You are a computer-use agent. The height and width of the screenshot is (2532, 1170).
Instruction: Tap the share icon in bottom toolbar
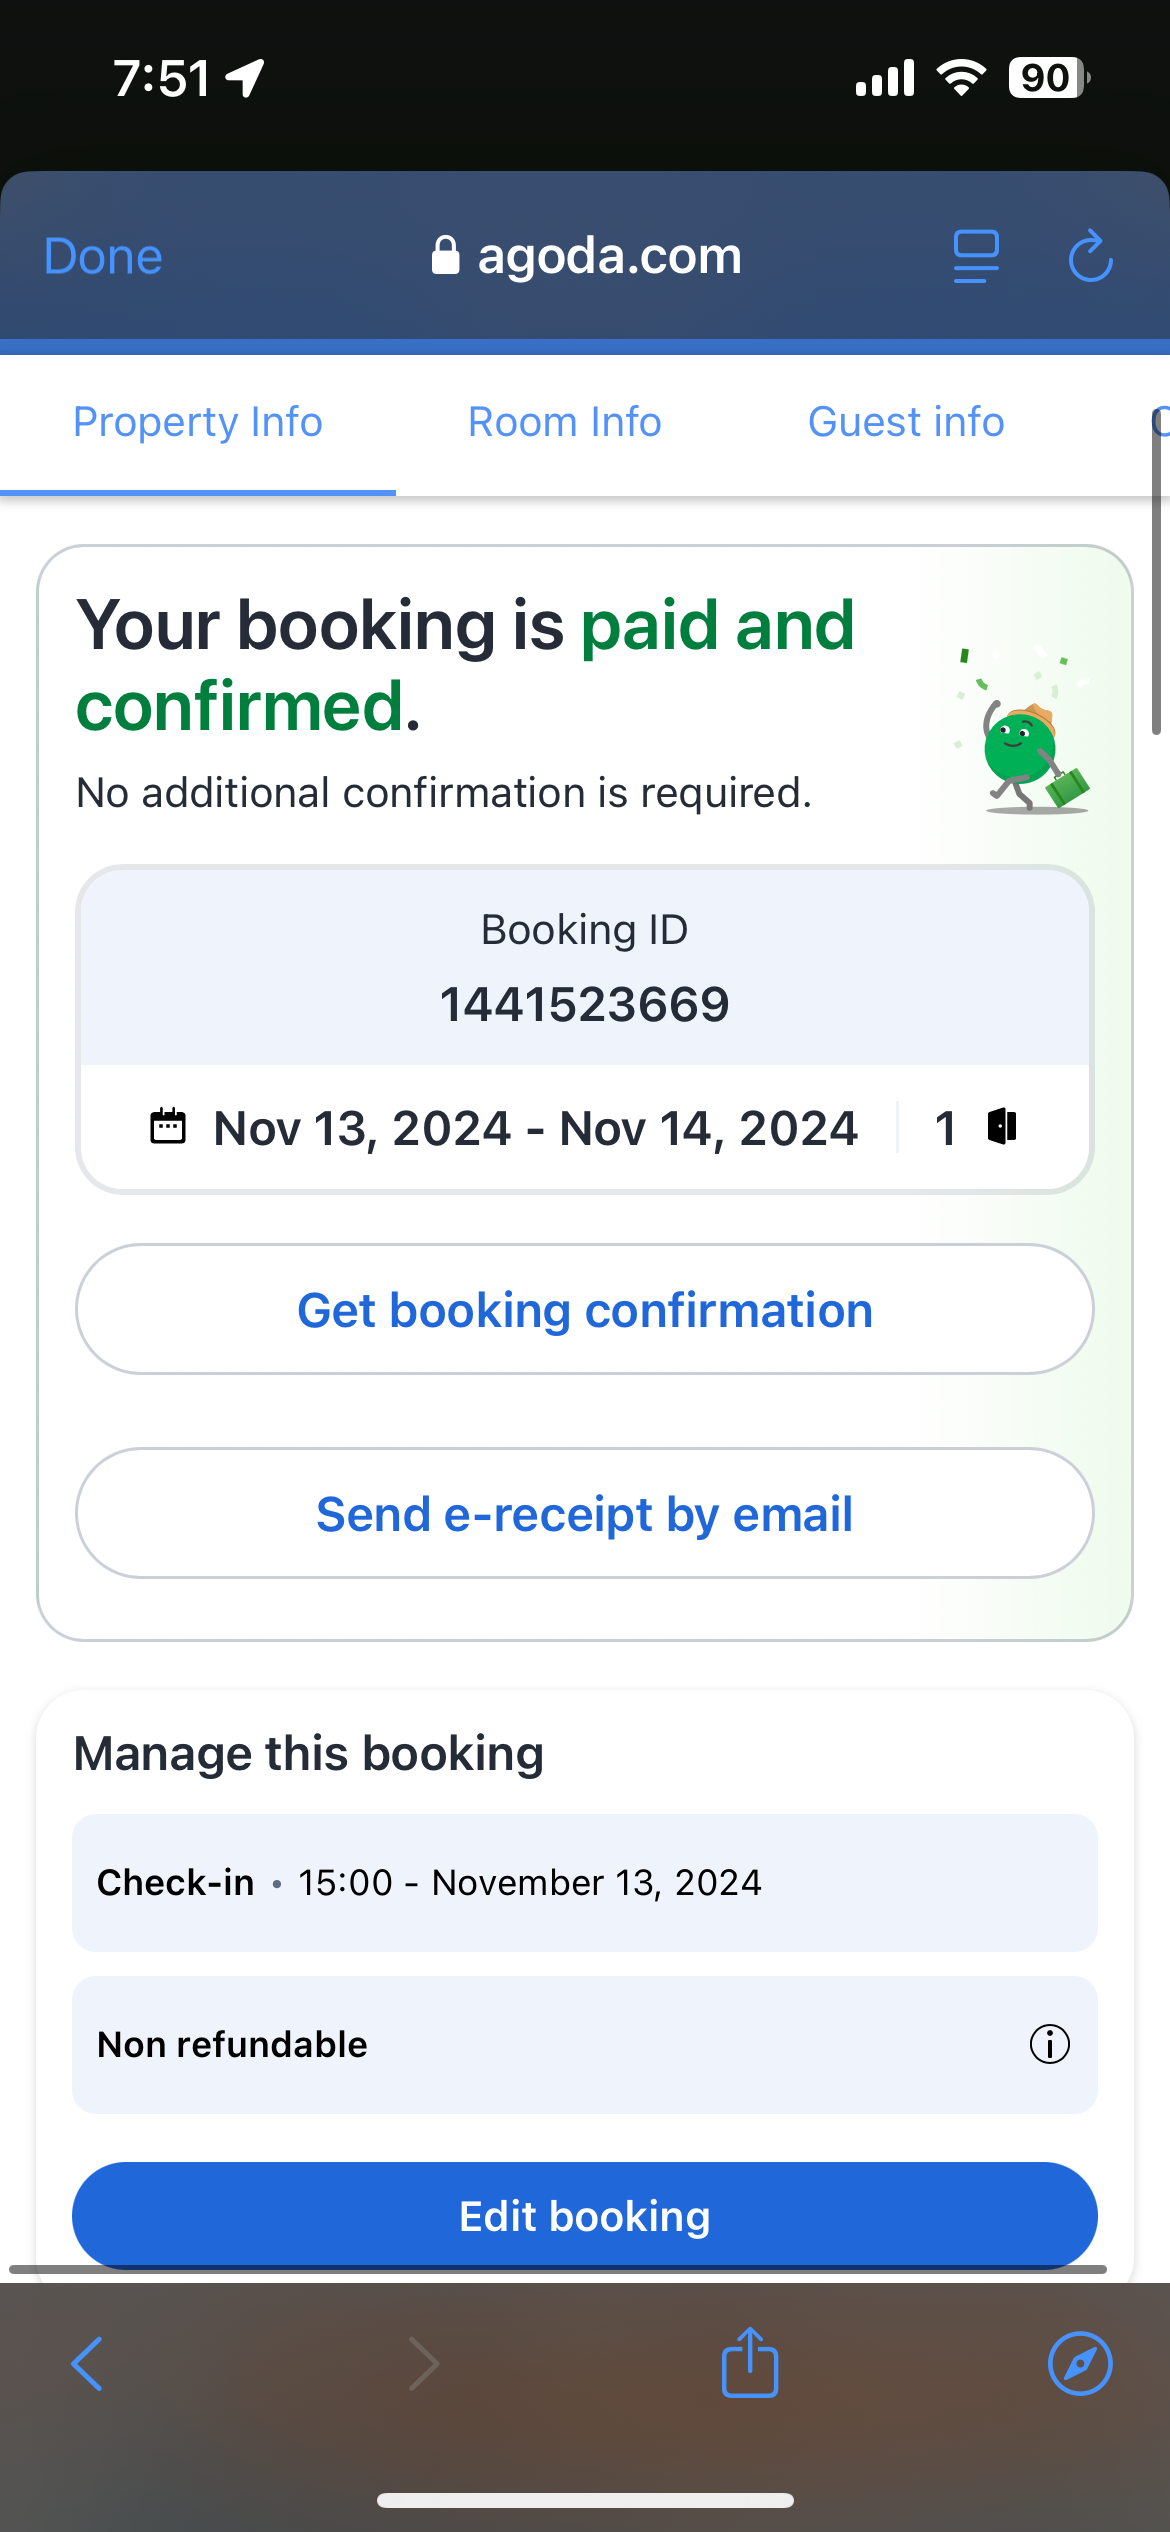[750, 2362]
